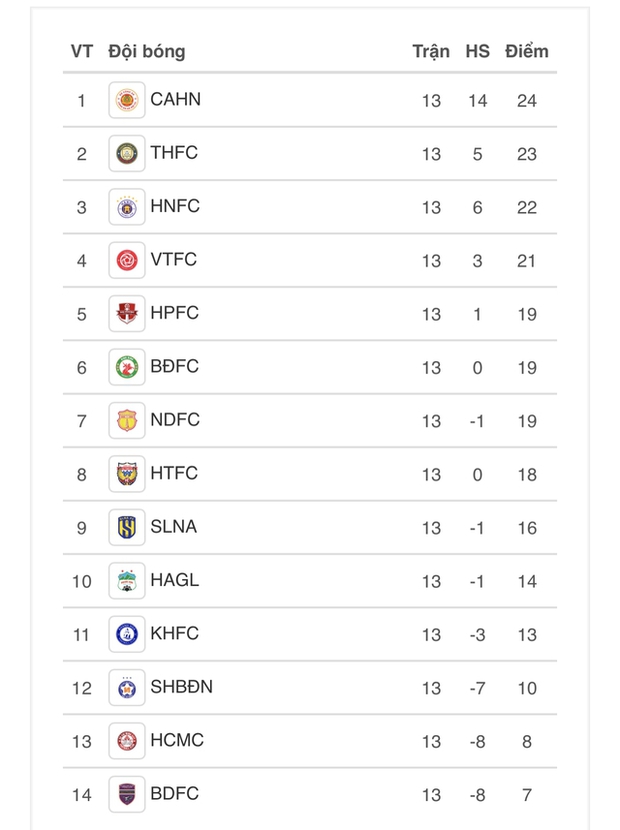
Task: Click the KHFC blue club badge
Action: tap(127, 634)
